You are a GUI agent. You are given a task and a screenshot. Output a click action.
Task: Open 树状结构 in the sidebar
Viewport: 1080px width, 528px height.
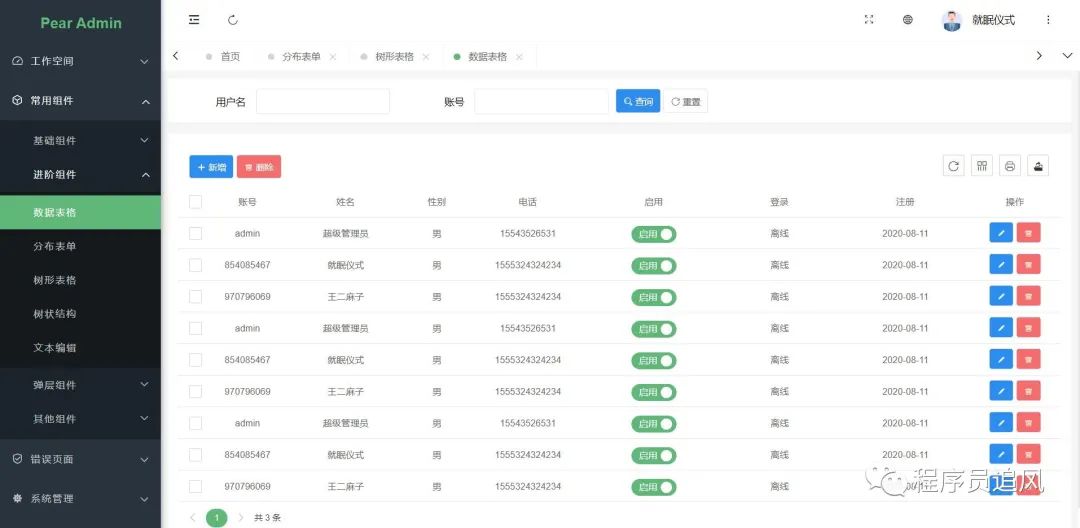coord(81,314)
